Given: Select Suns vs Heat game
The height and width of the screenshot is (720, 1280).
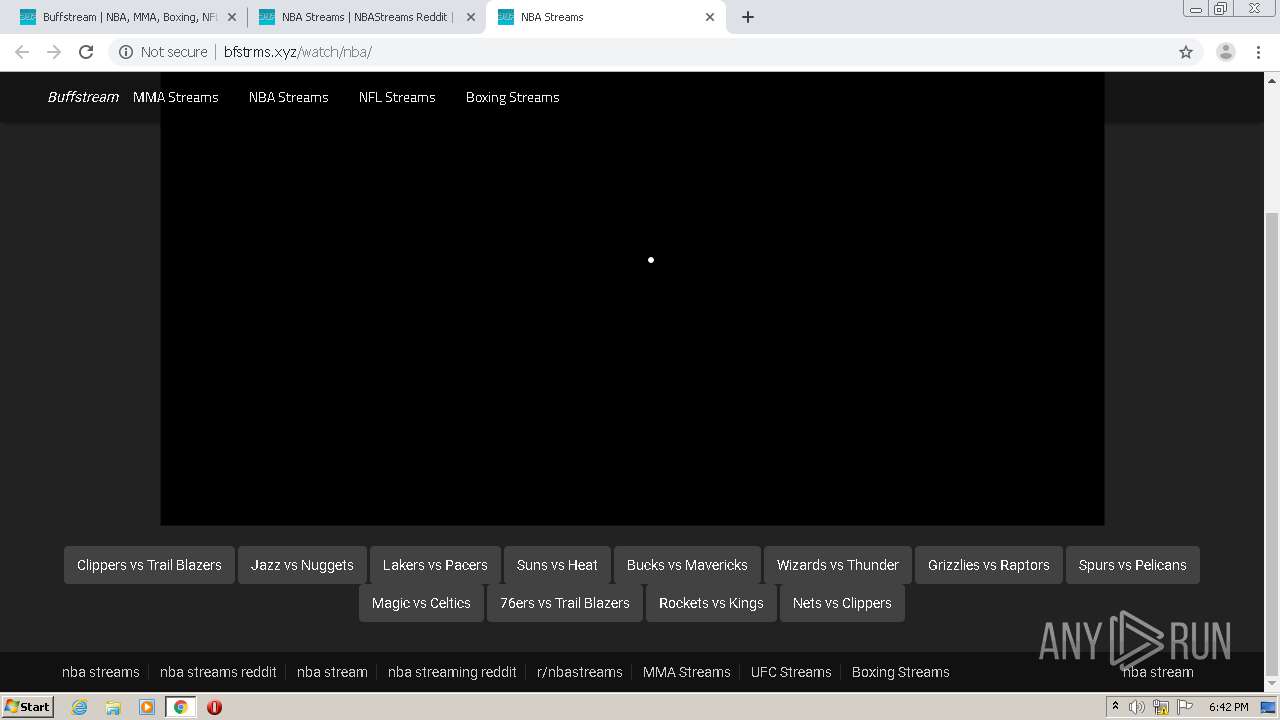Looking at the screenshot, I should pyautogui.click(x=557, y=565).
